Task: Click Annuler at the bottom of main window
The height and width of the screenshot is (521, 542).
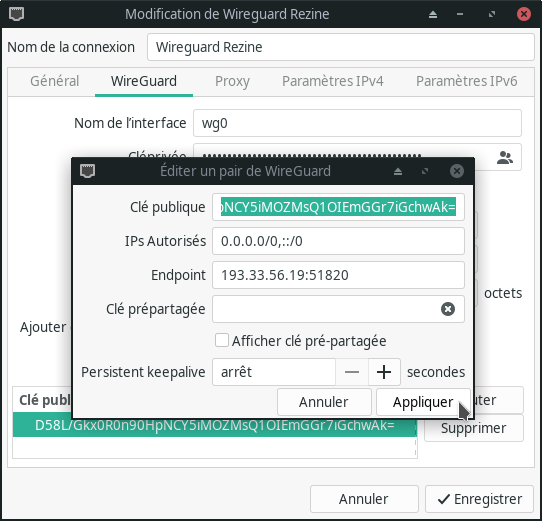Action: tap(364, 499)
